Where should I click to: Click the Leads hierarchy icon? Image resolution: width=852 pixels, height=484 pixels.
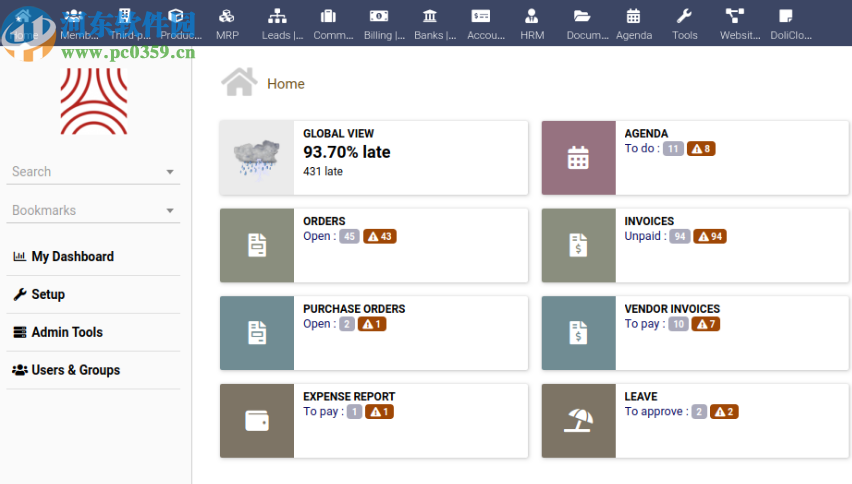278,17
